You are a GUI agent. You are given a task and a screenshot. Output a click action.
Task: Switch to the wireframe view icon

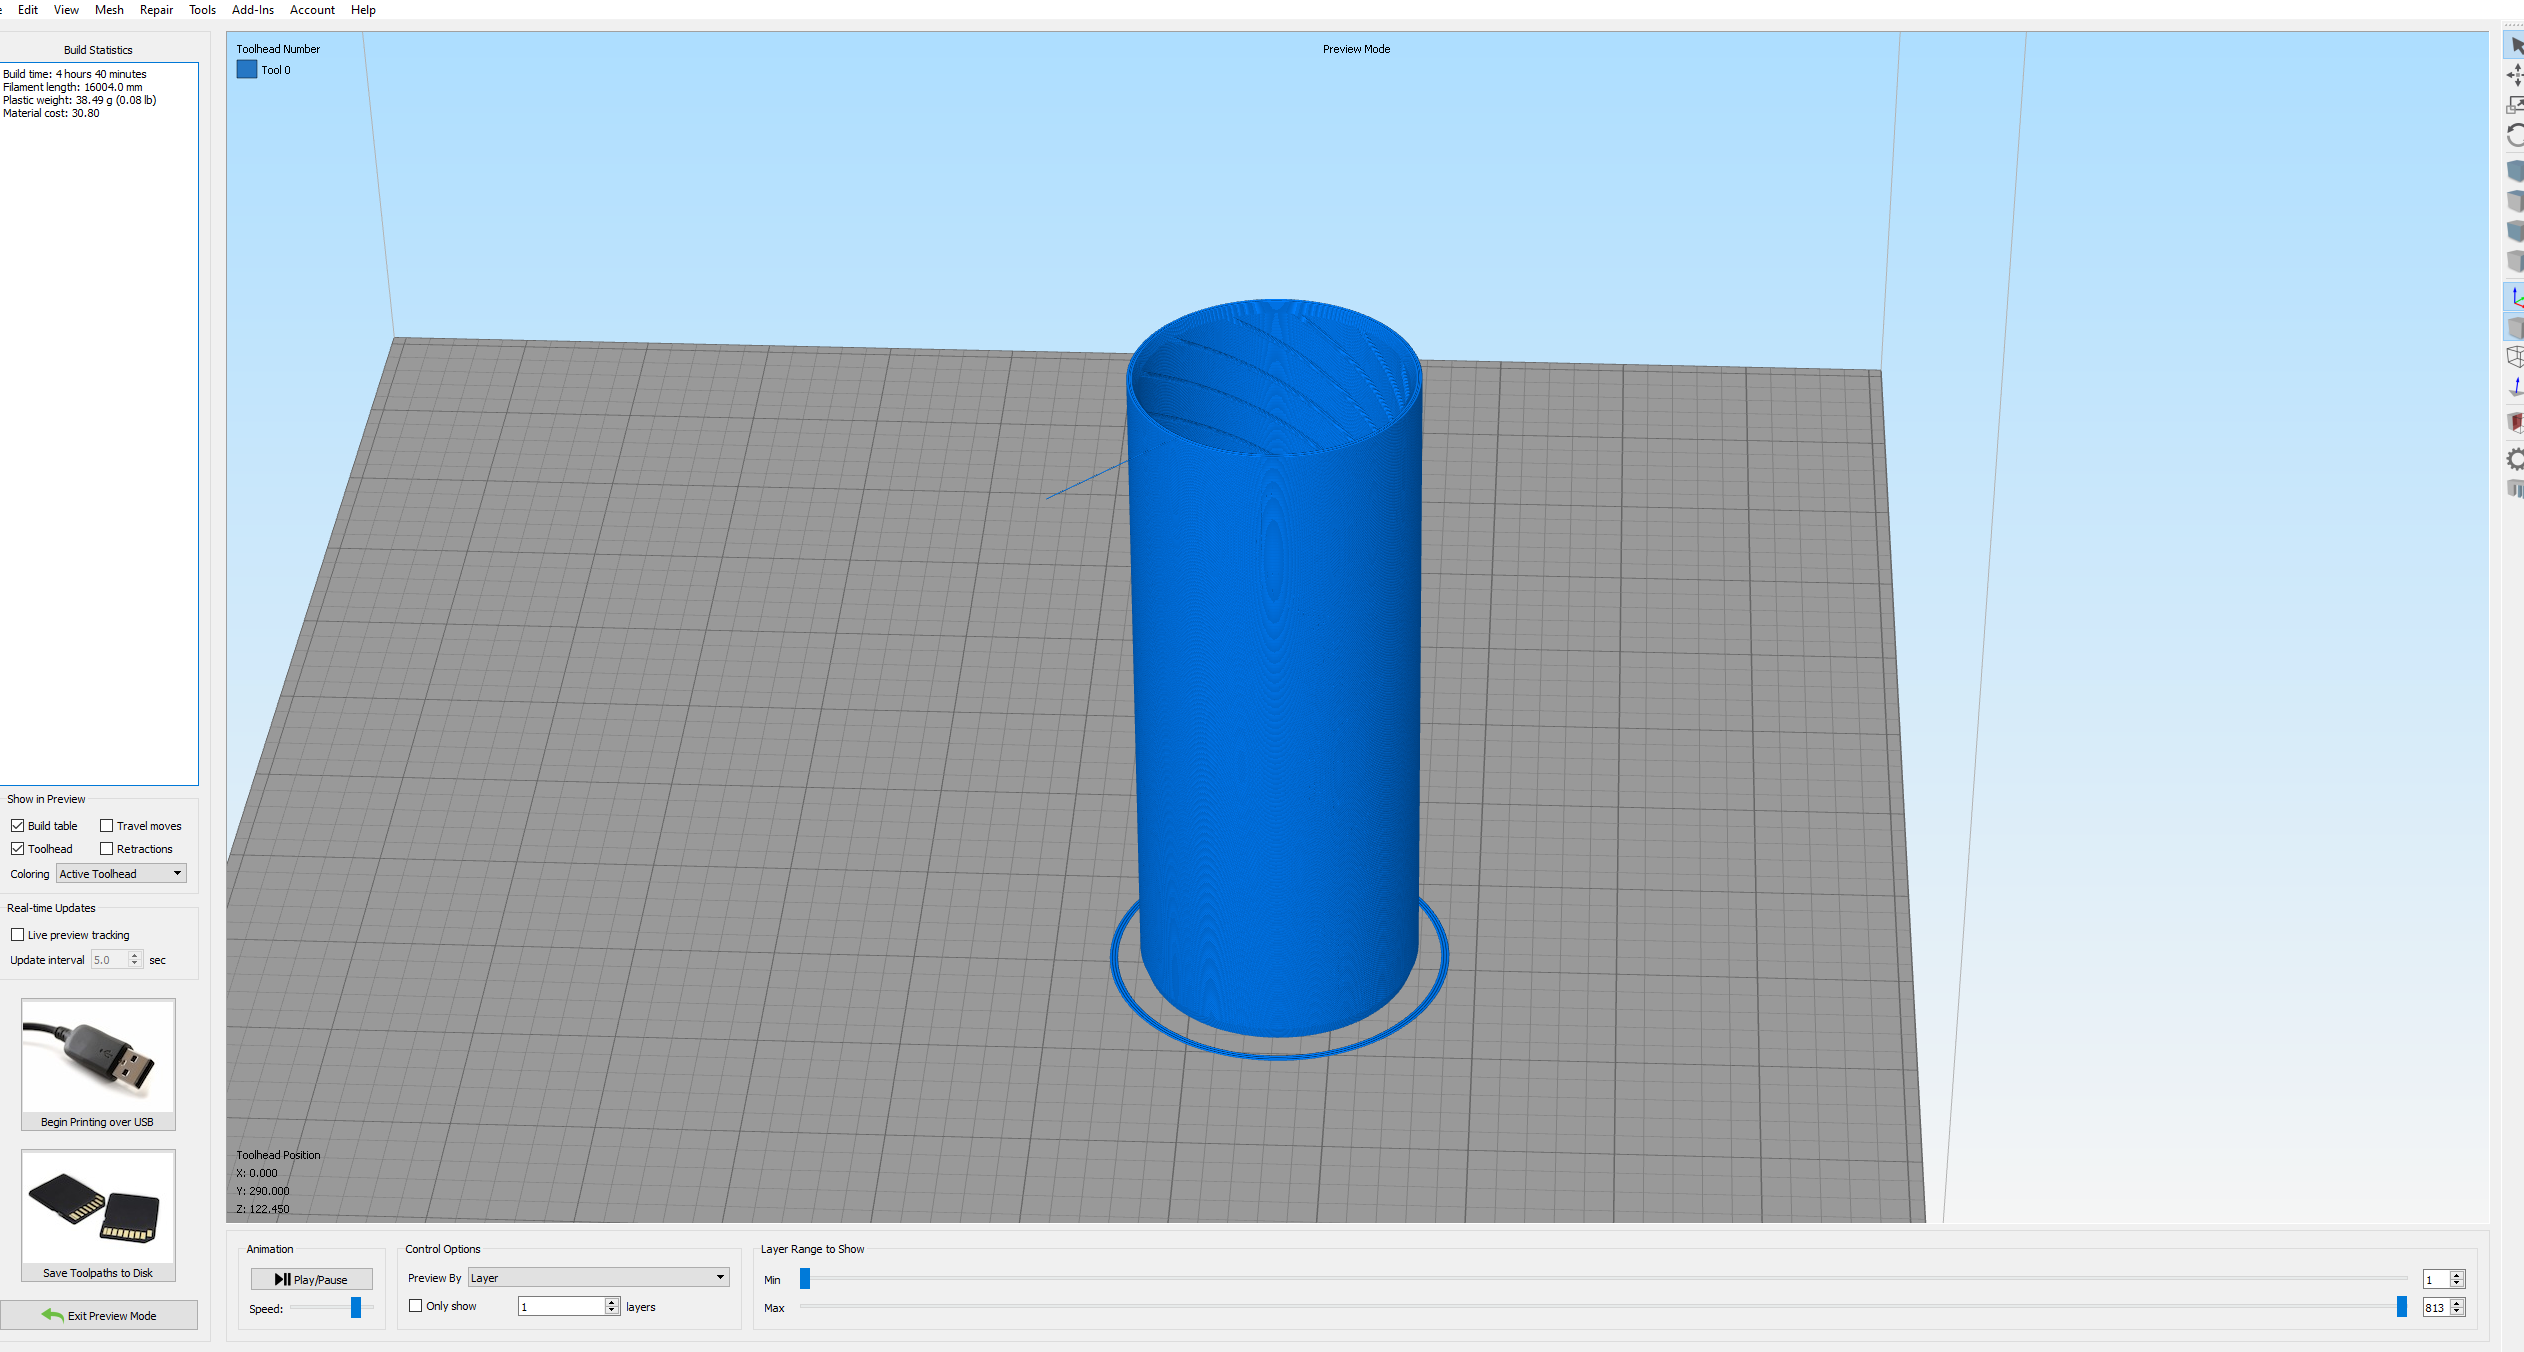click(2514, 357)
